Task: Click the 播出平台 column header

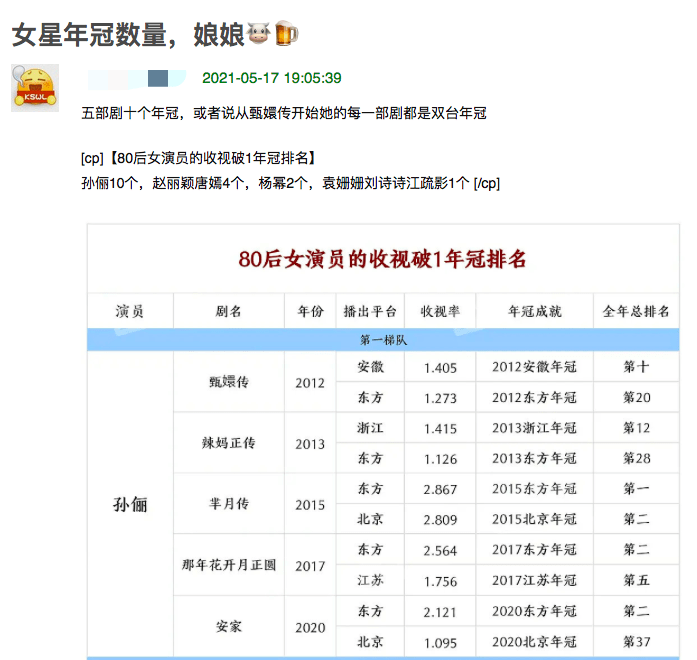Action: (x=370, y=311)
